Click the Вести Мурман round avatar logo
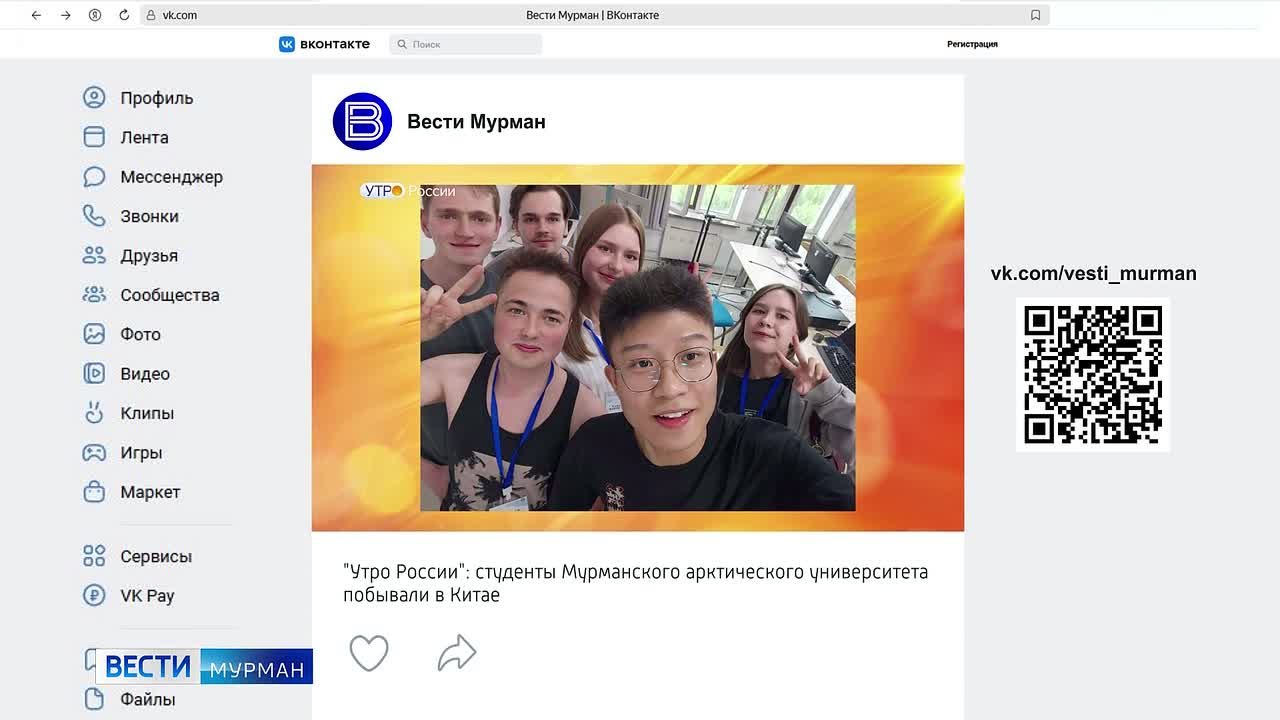Screen dimensions: 1280x720 point(362,122)
